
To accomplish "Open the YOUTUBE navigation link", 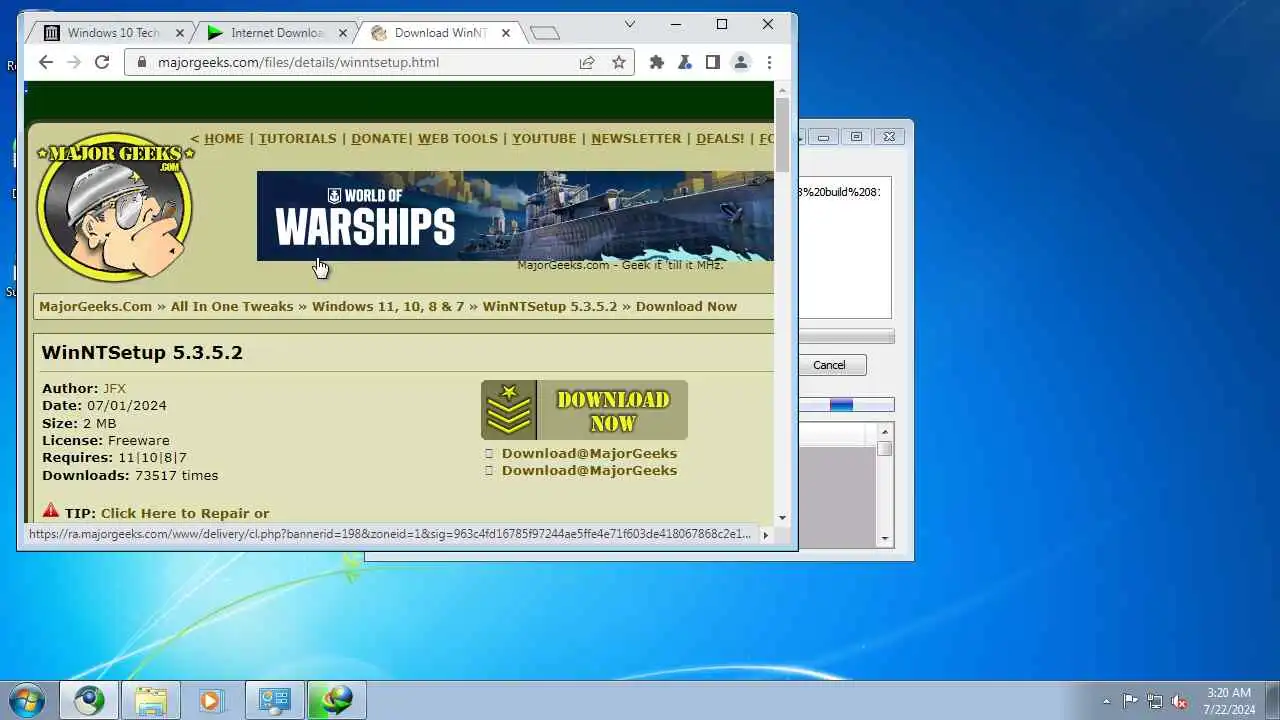I will tap(544, 138).
